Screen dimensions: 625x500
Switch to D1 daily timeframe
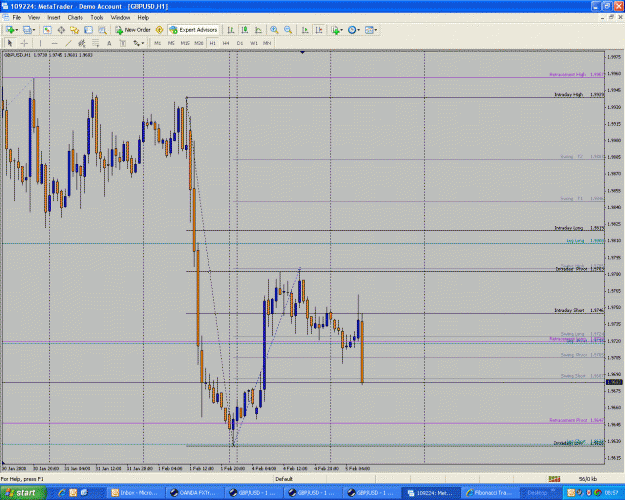pyautogui.click(x=240, y=43)
